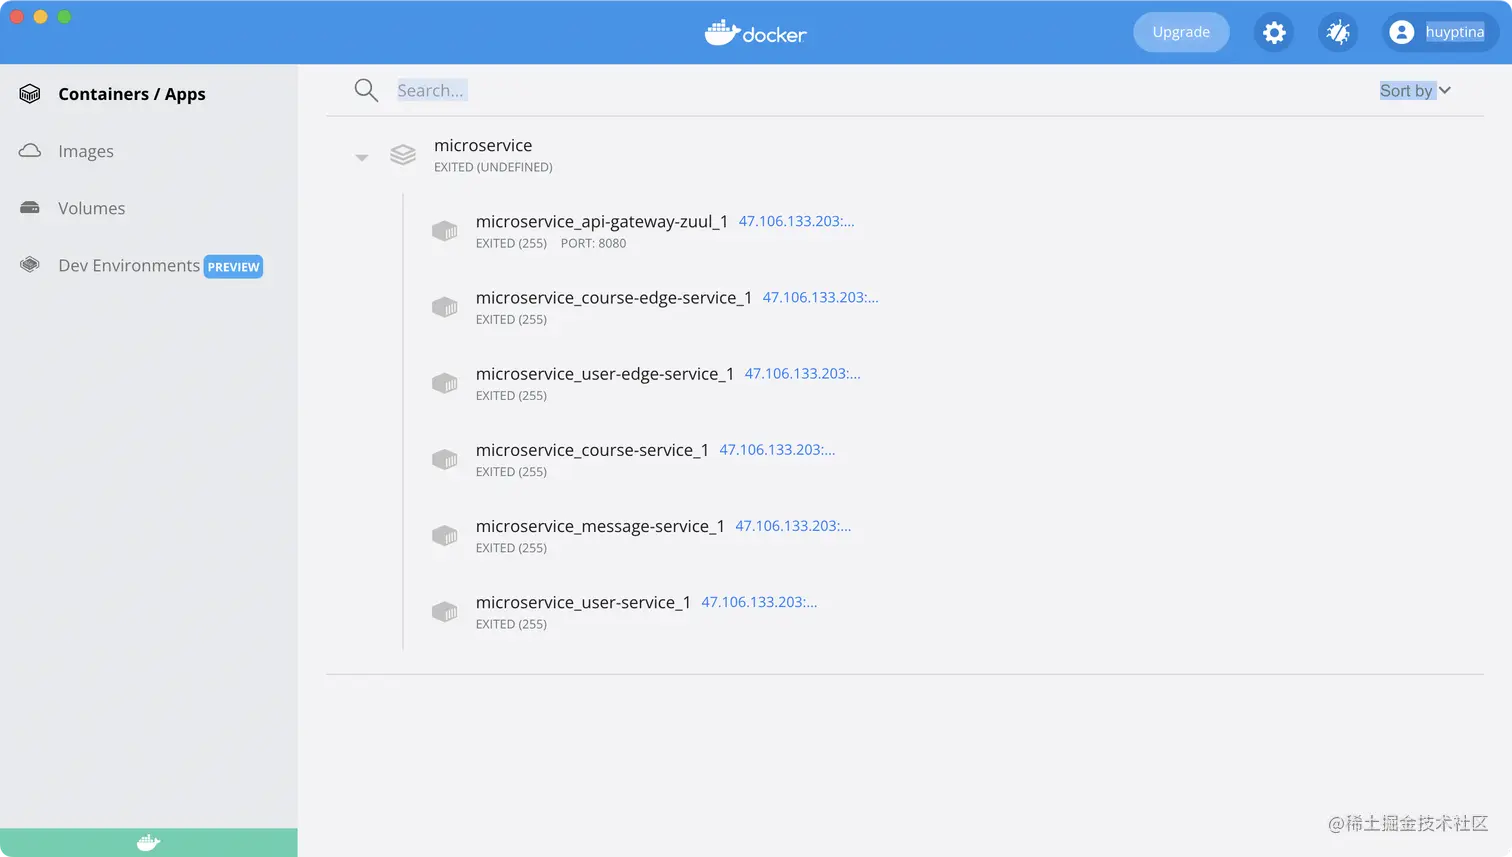Select microservice_message-service_1 container name
Viewport: 1512px width, 857px height.
click(x=600, y=525)
